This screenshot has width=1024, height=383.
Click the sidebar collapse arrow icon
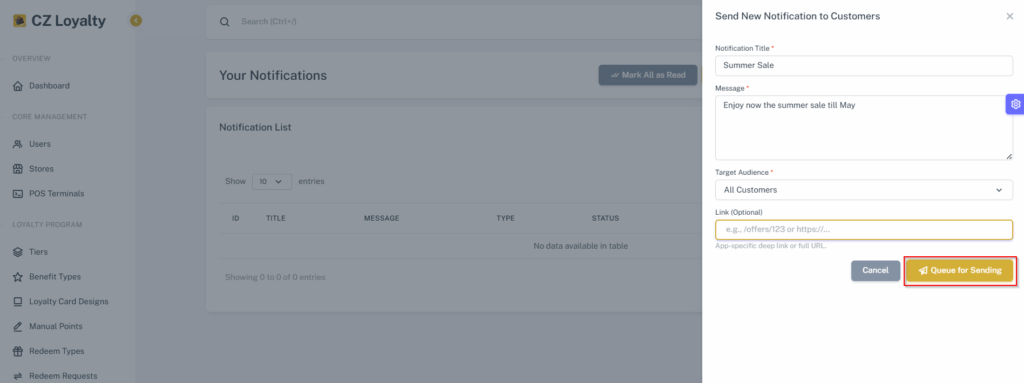point(135,21)
